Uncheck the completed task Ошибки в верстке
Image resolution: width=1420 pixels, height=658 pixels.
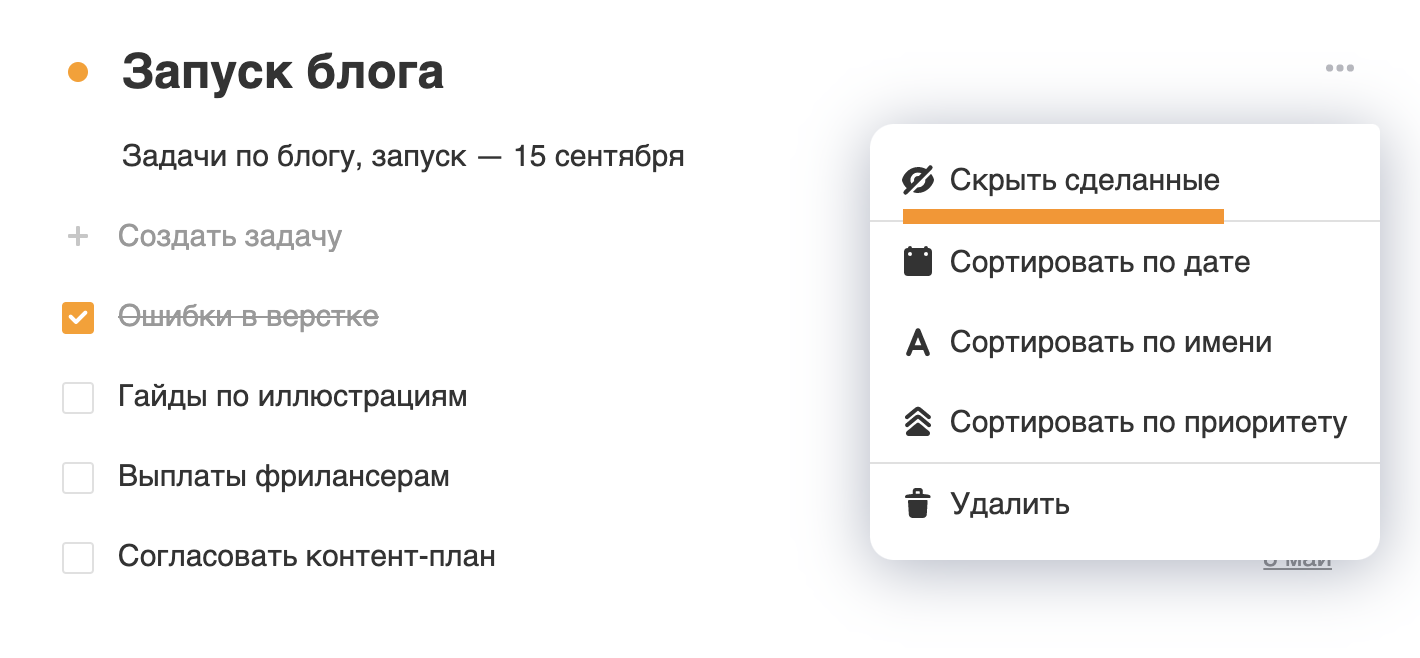click(x=78, y=318)
